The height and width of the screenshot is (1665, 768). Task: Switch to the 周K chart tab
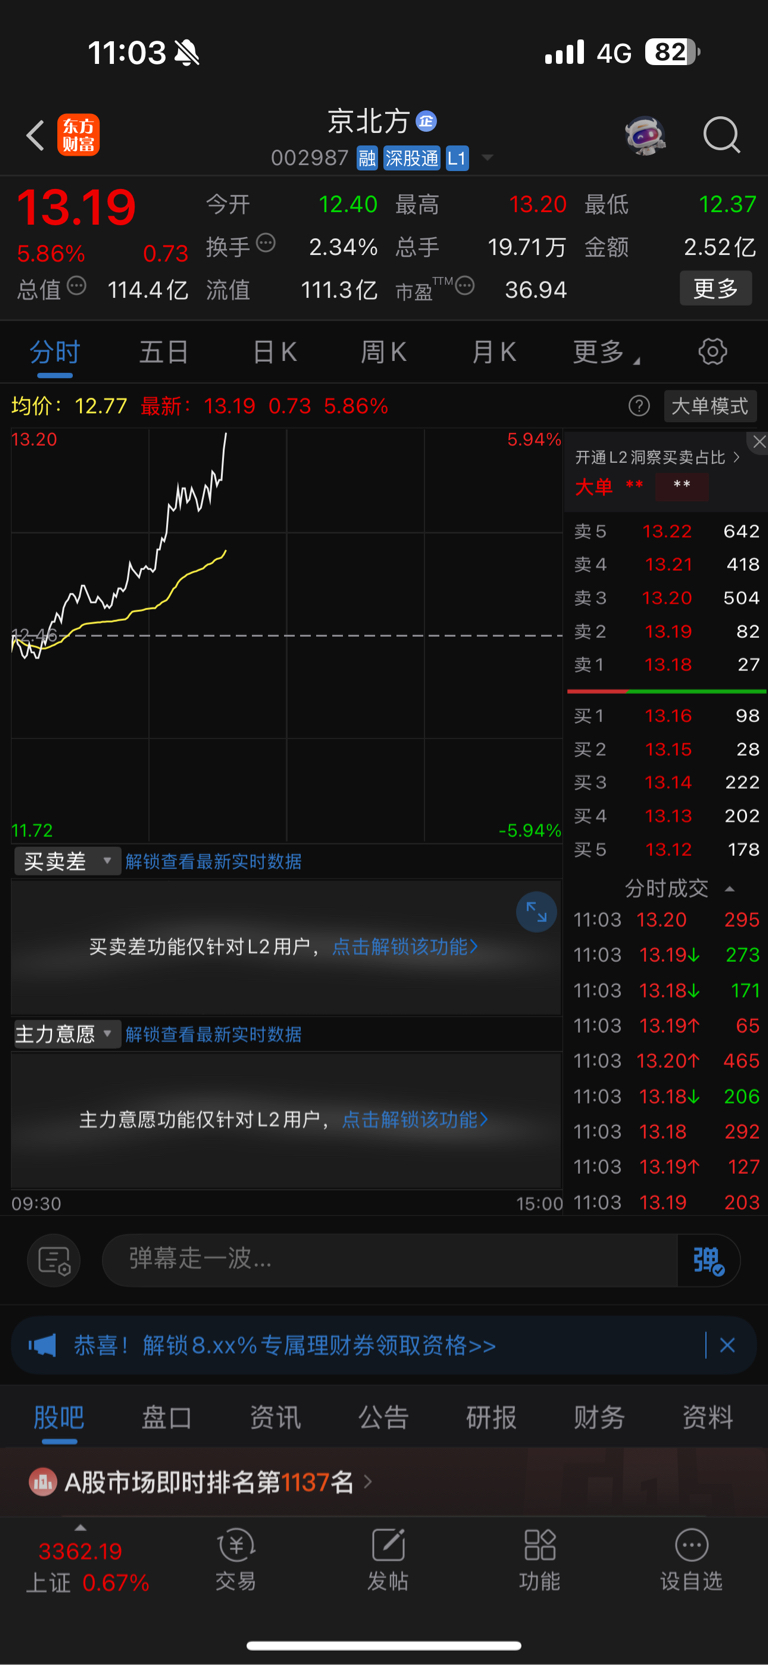384,352
